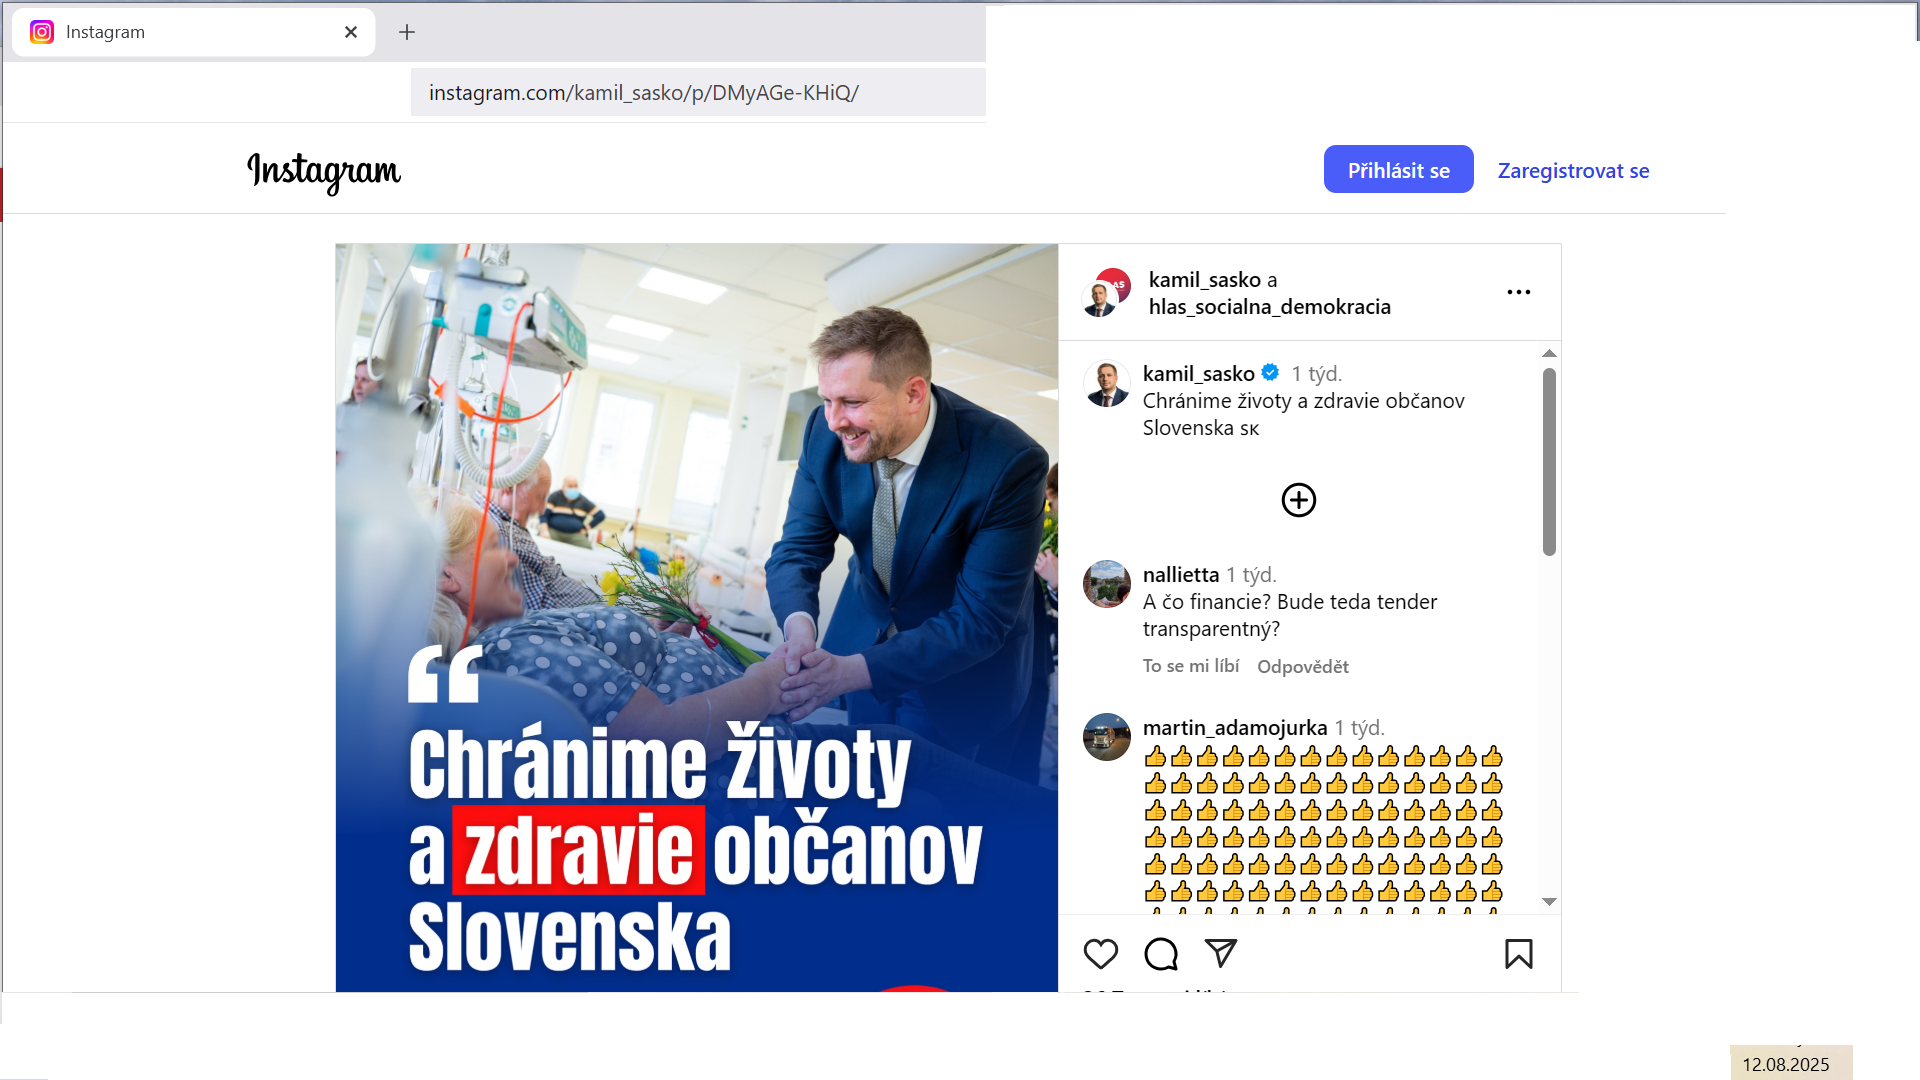Load more comments with plus circle
This screenshot has width=1920, height=1080.
point(1298,500)
